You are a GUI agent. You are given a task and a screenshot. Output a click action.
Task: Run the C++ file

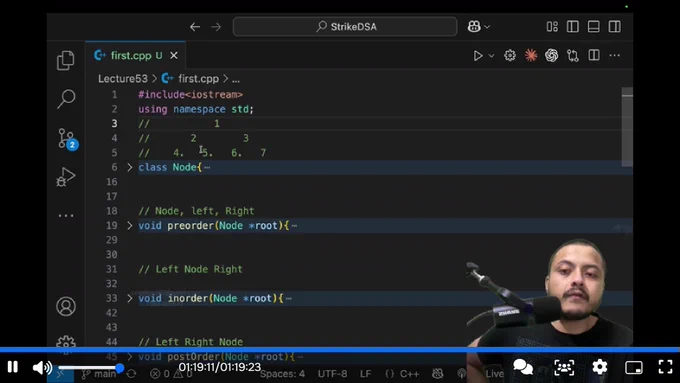point(478,56)
